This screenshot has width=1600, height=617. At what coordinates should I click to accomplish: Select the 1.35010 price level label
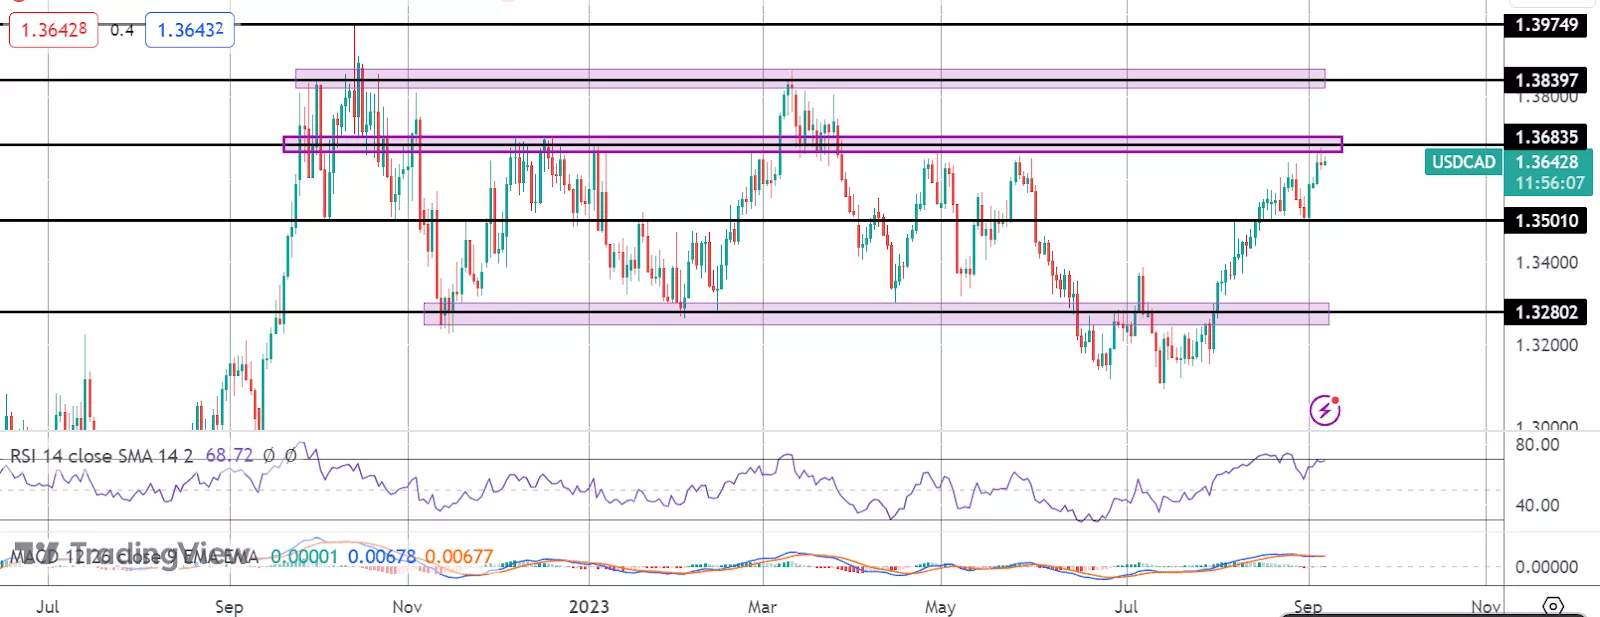pos(1546,220)
